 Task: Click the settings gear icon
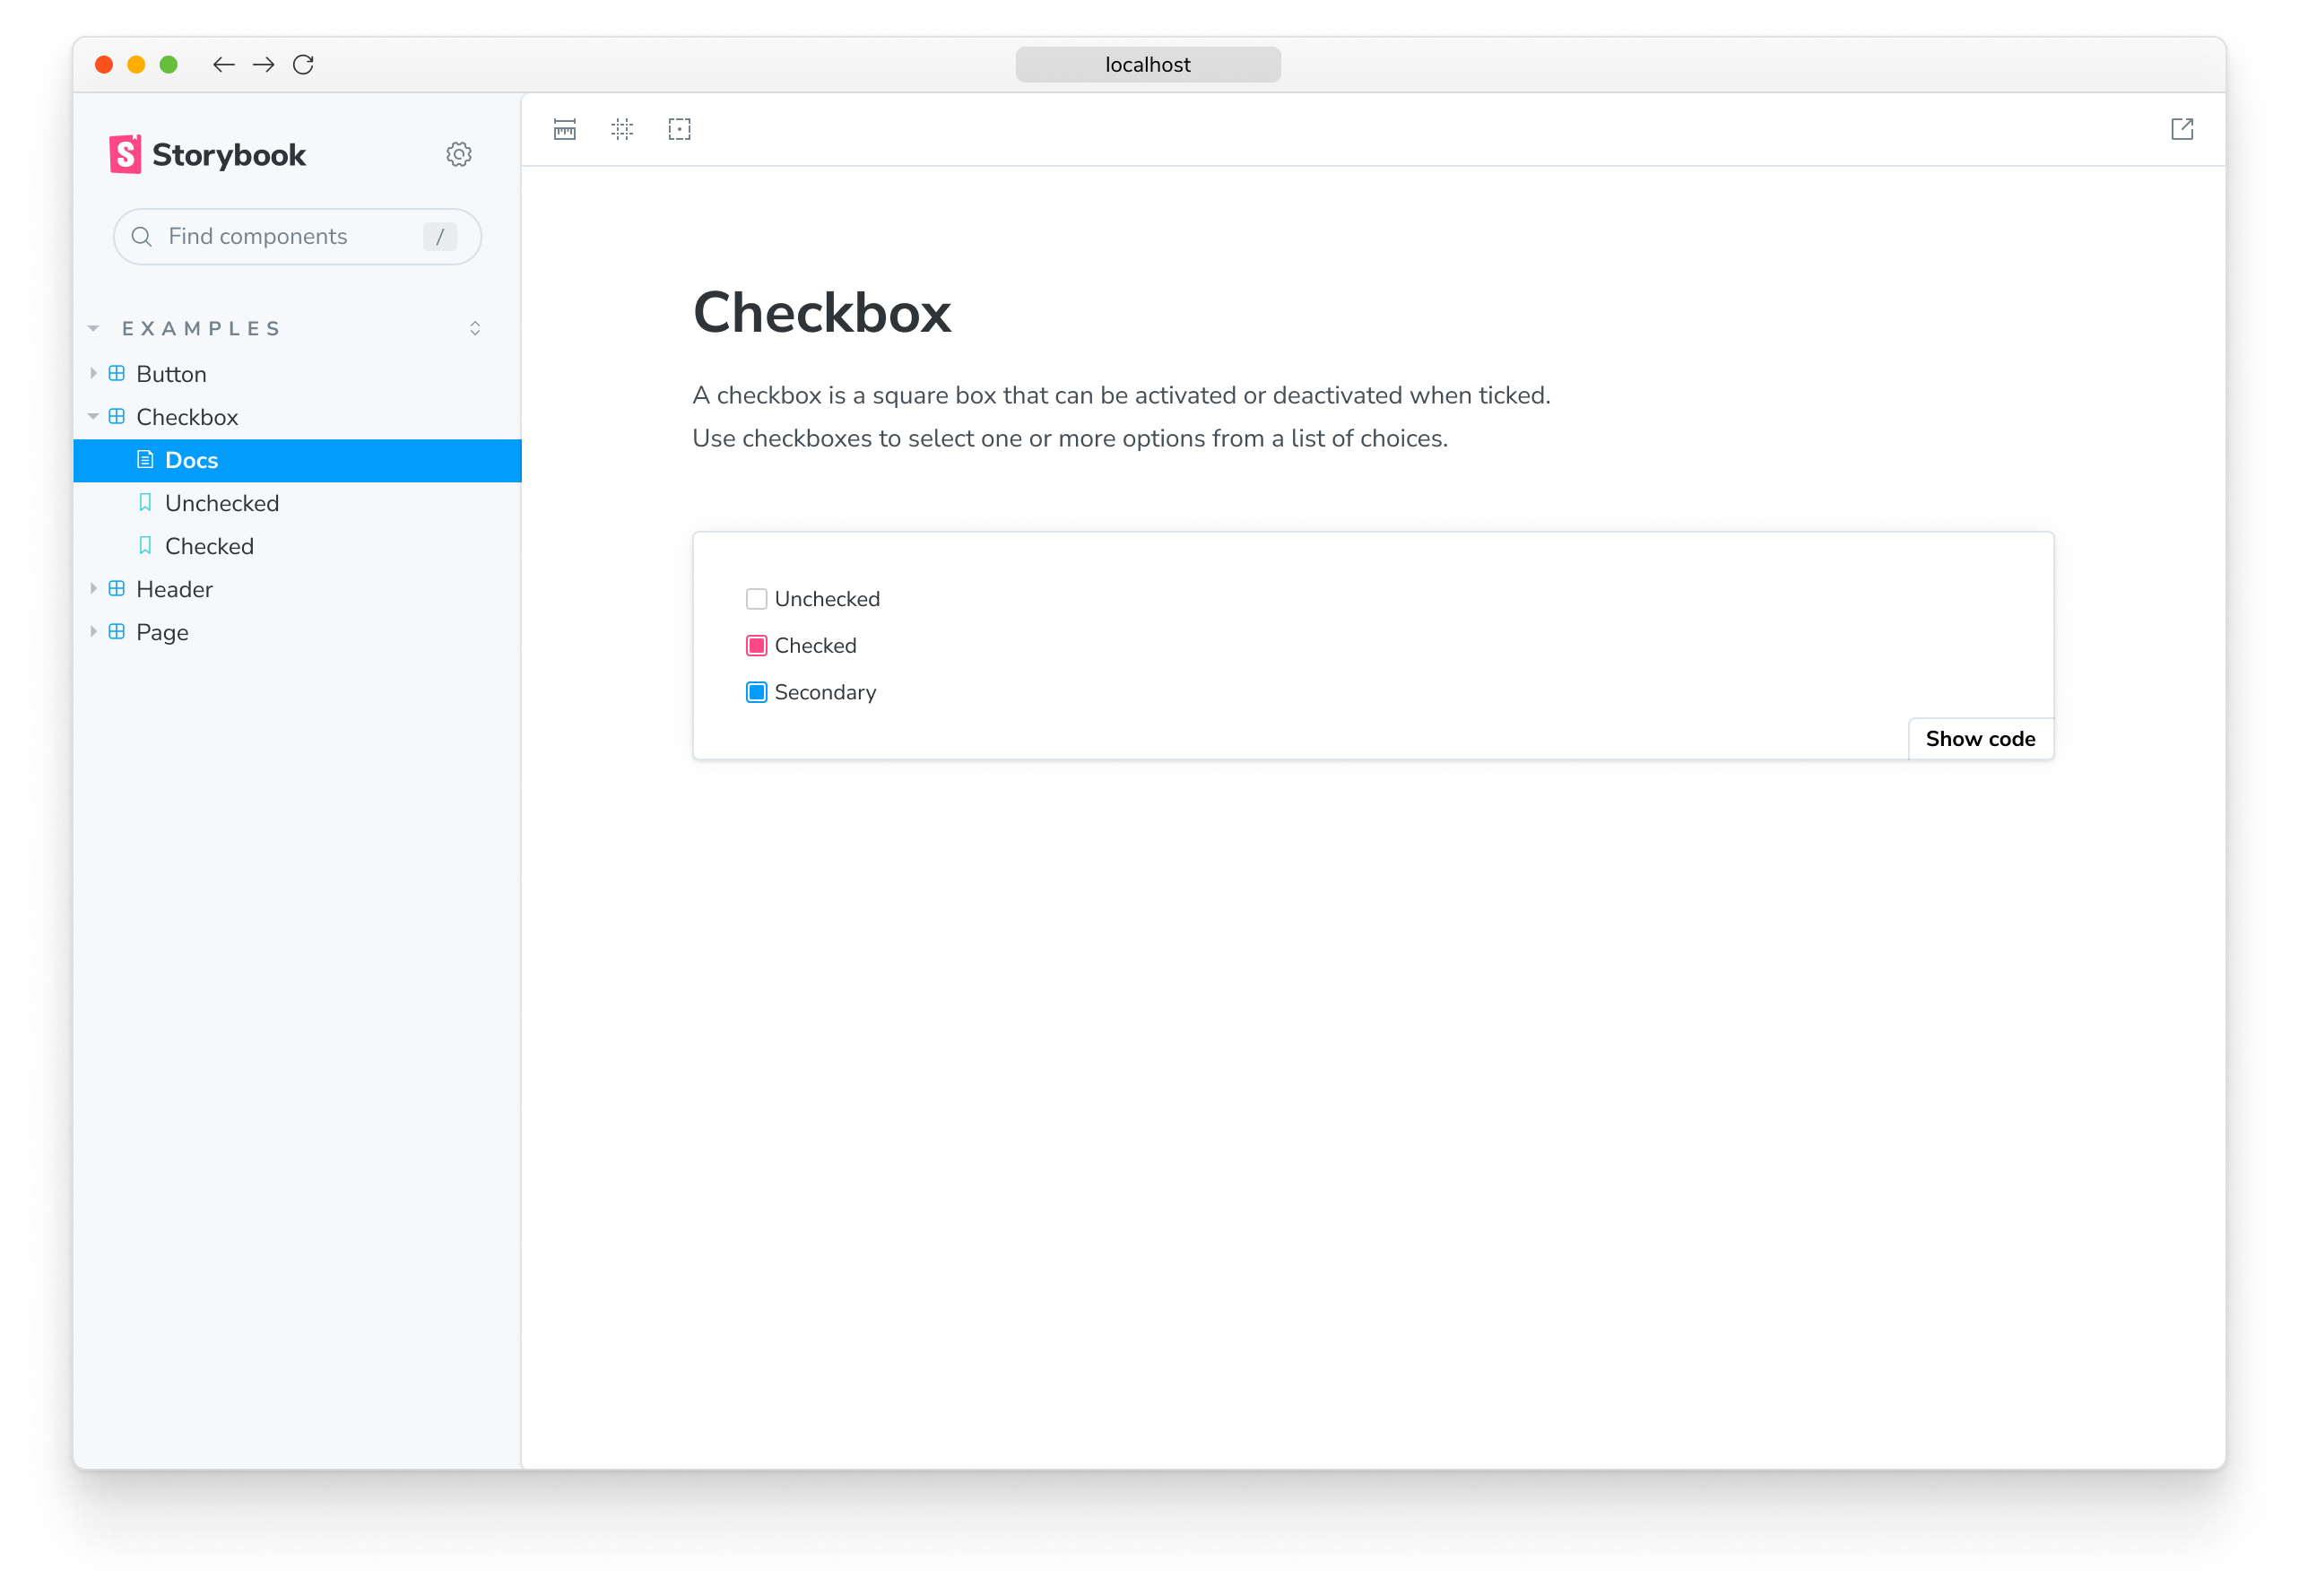[x=459, y=153]
